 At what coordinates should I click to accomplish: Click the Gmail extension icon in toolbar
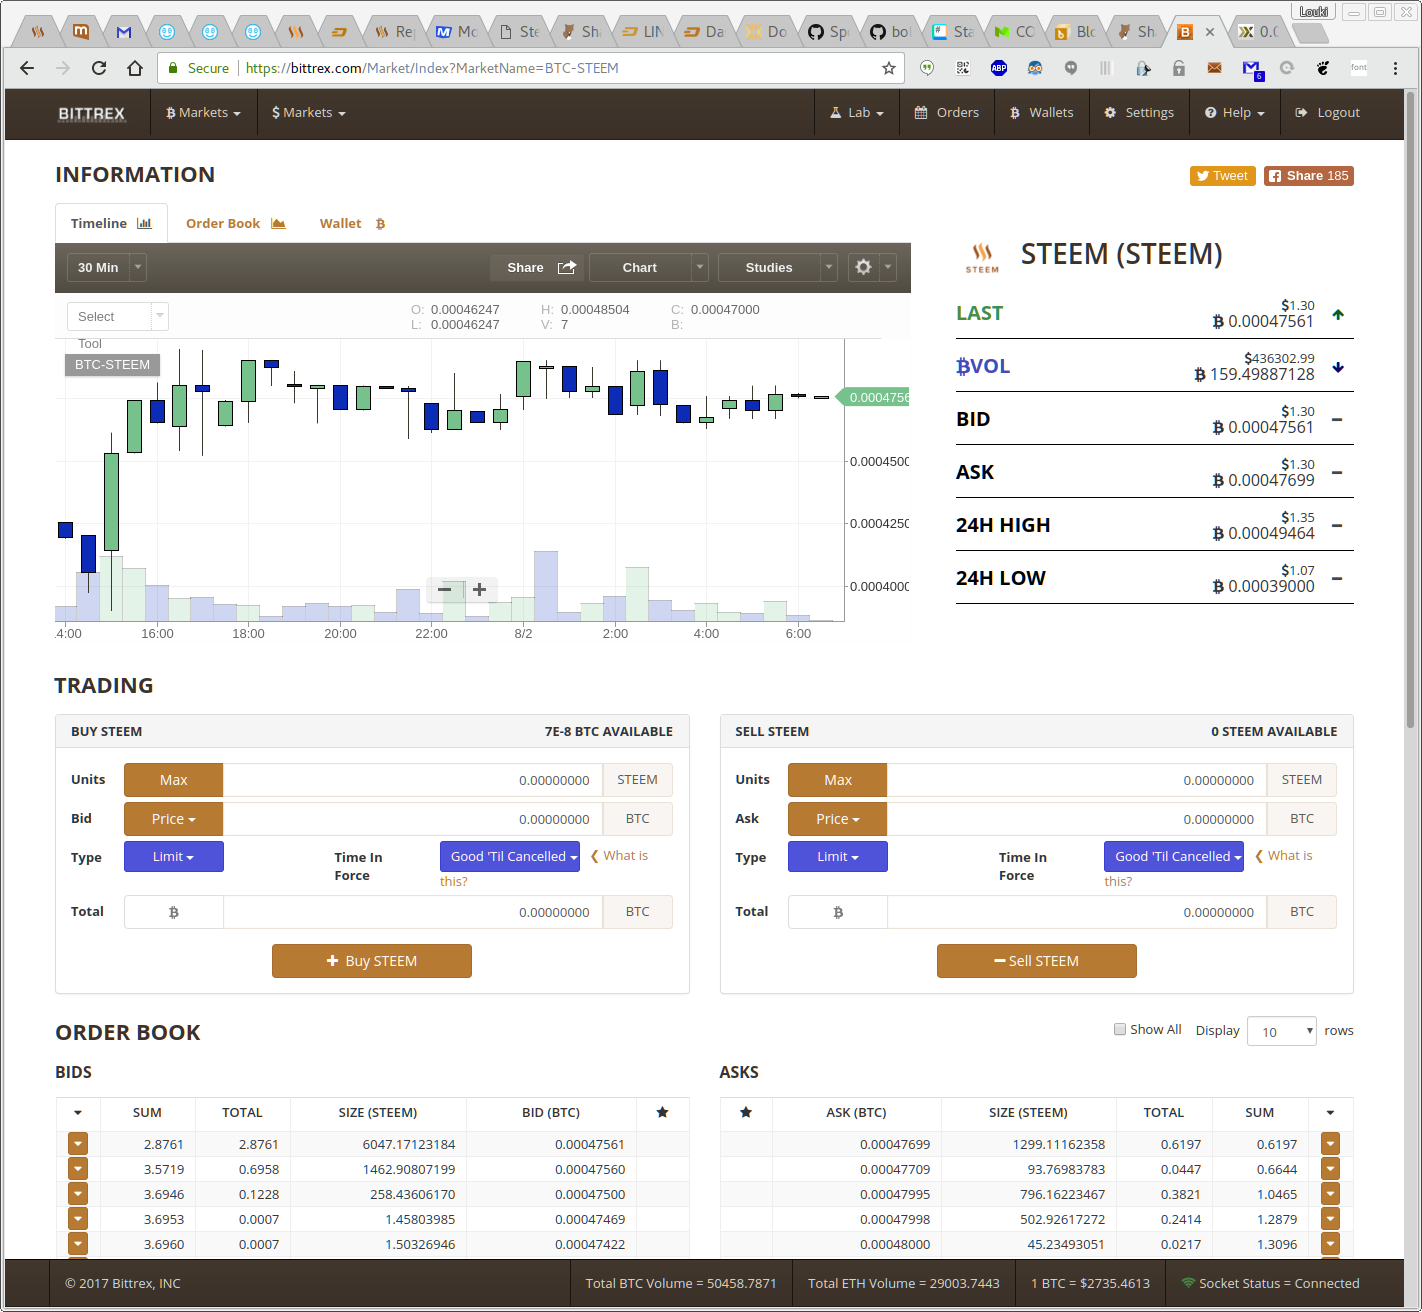(1251, 68)
